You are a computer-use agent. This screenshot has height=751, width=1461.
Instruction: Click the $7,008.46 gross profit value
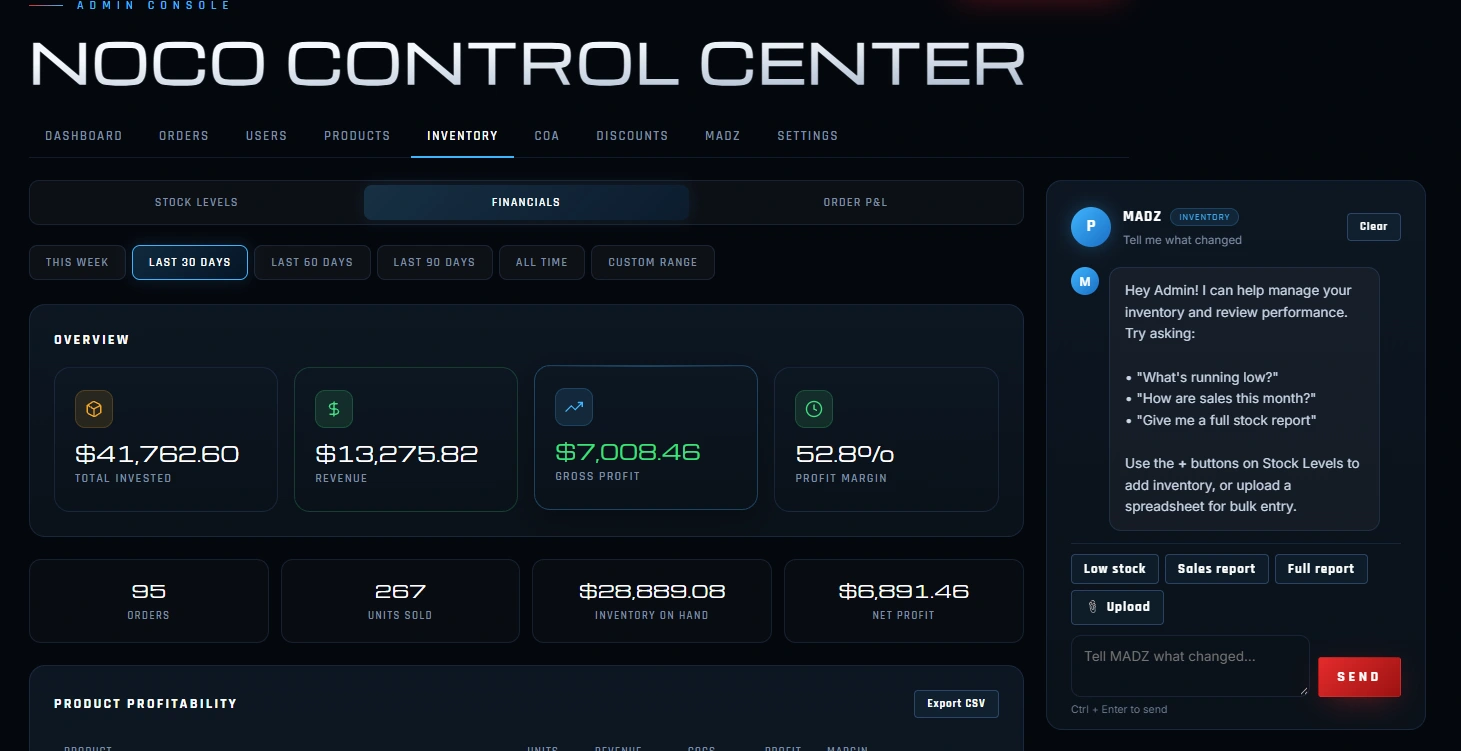[x=628, y=452]
